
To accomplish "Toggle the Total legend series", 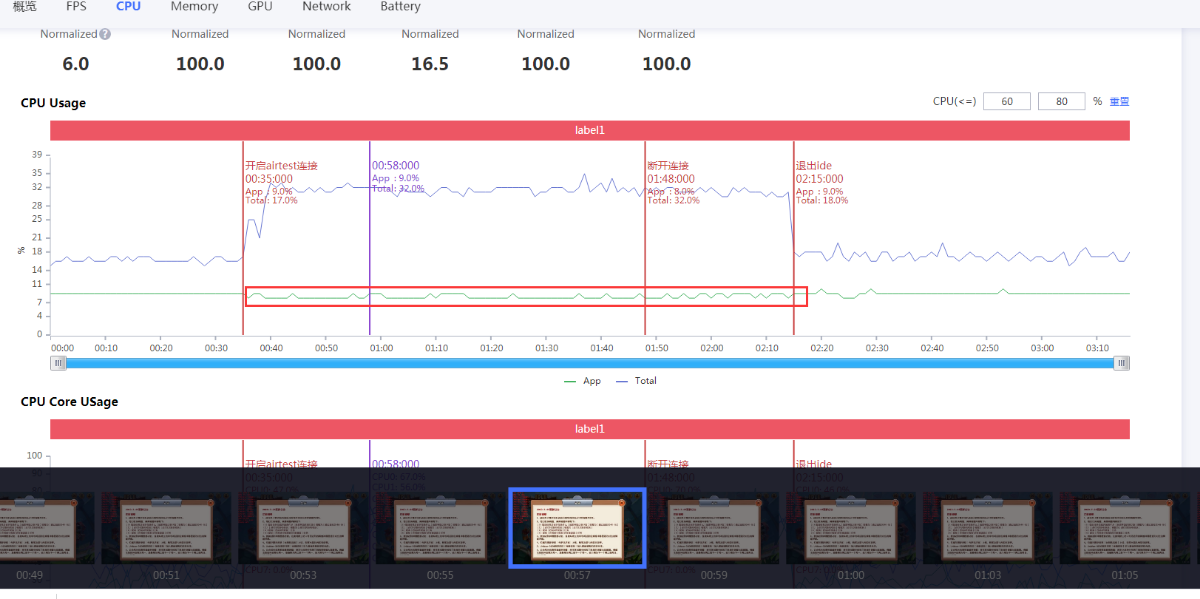I will (x=636, y=381).
